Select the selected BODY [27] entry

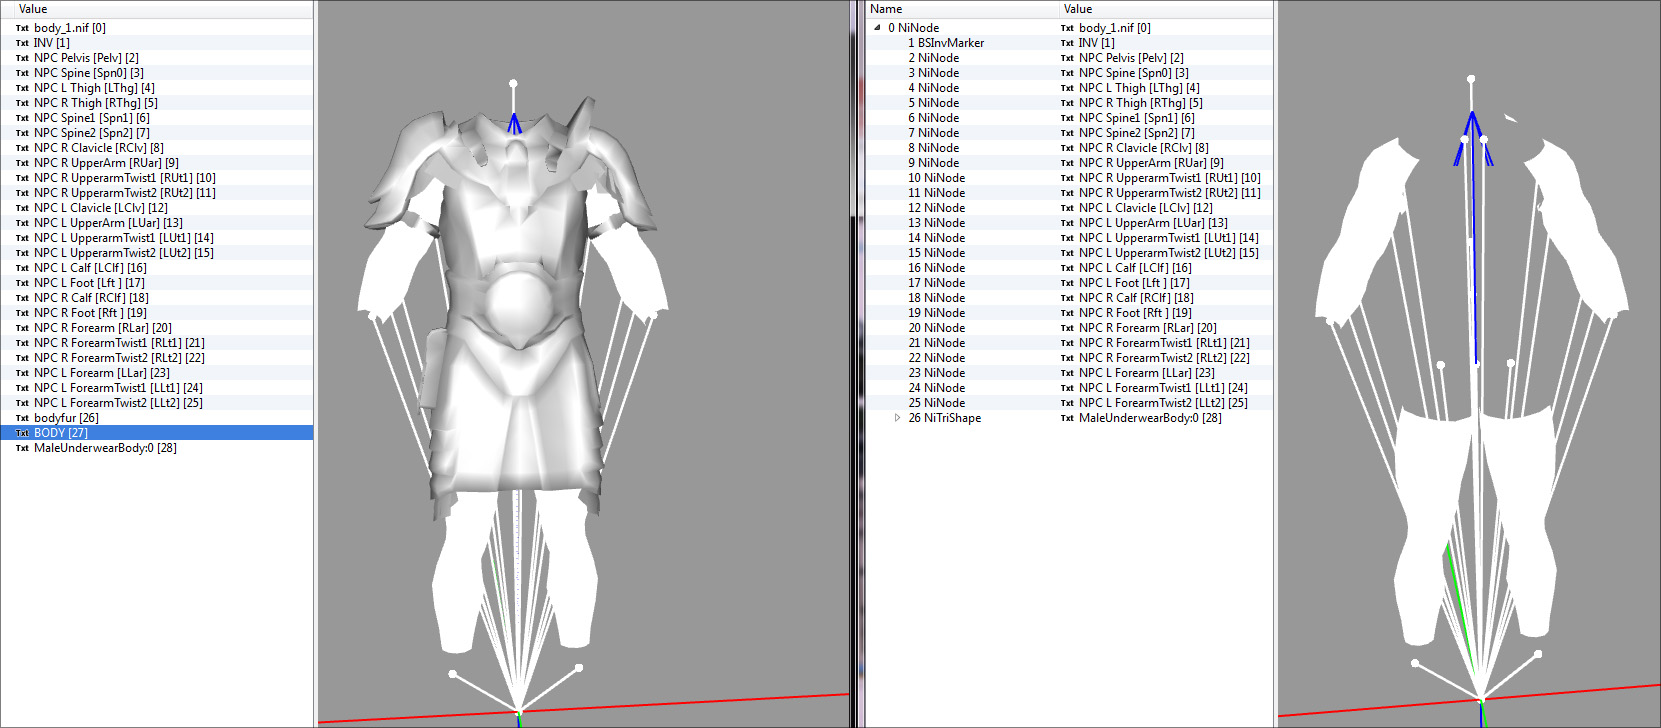[61, 433]
